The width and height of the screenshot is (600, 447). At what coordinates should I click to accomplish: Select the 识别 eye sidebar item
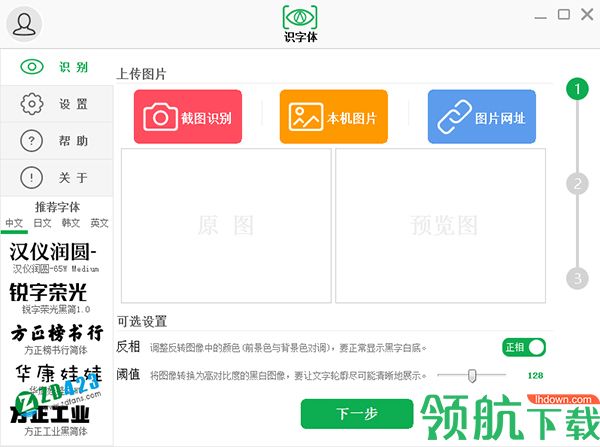pos(57,67)
